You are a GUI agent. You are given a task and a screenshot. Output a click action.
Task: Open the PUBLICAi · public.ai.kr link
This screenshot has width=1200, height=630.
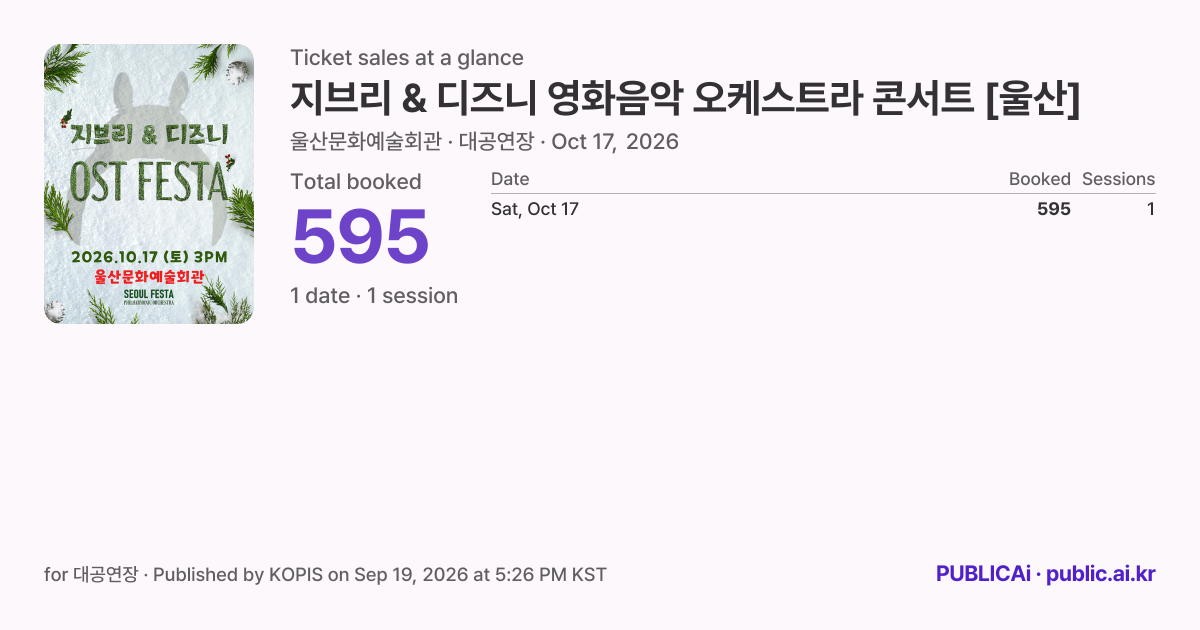pyautogui.click(x=1046, y=574)
